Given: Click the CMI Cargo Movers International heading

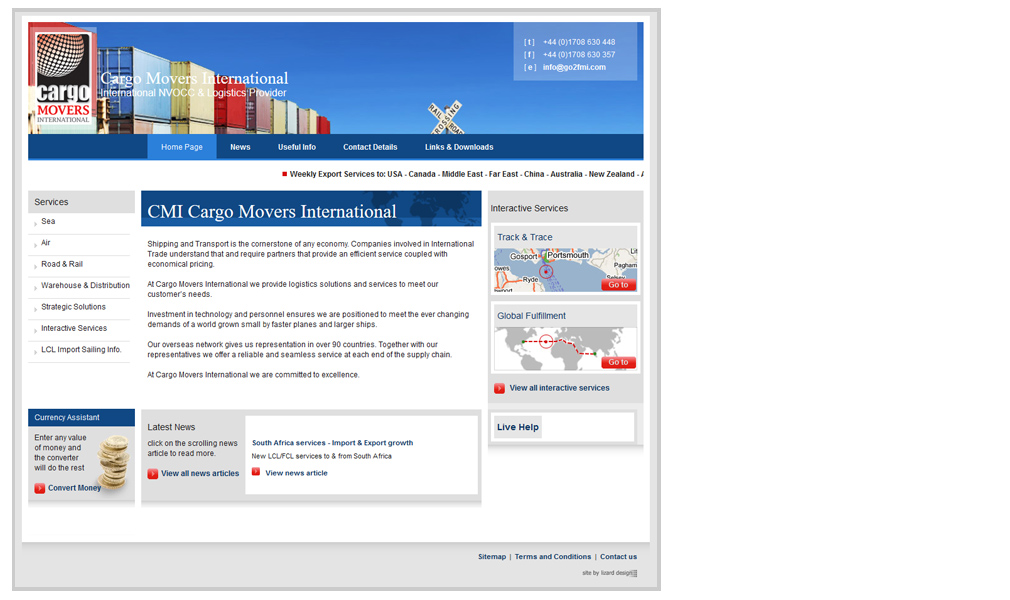Looking at the screenshot, I should click(x=272, y=211).
